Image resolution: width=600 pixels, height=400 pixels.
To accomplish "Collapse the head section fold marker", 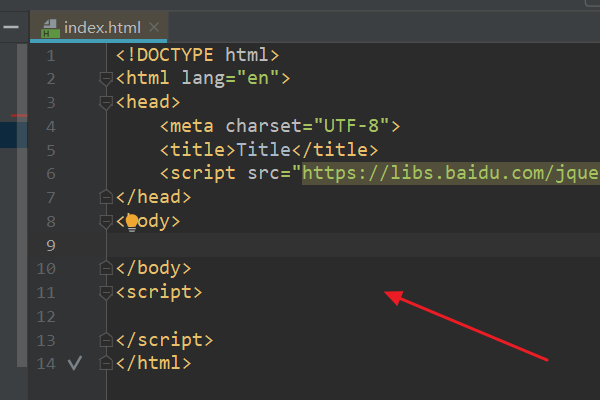I will tap(106, 102).
